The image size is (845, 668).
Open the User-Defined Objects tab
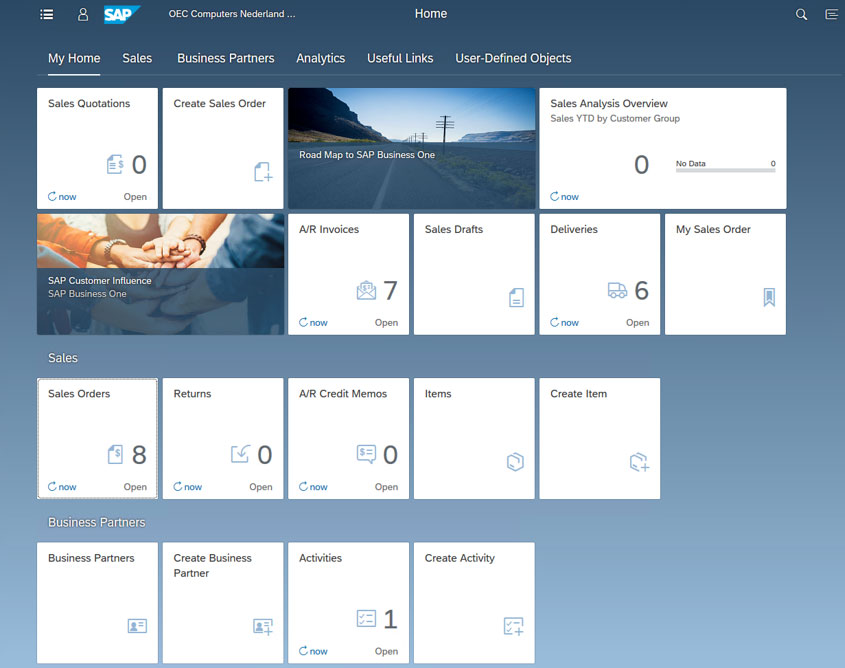point(513,58)
